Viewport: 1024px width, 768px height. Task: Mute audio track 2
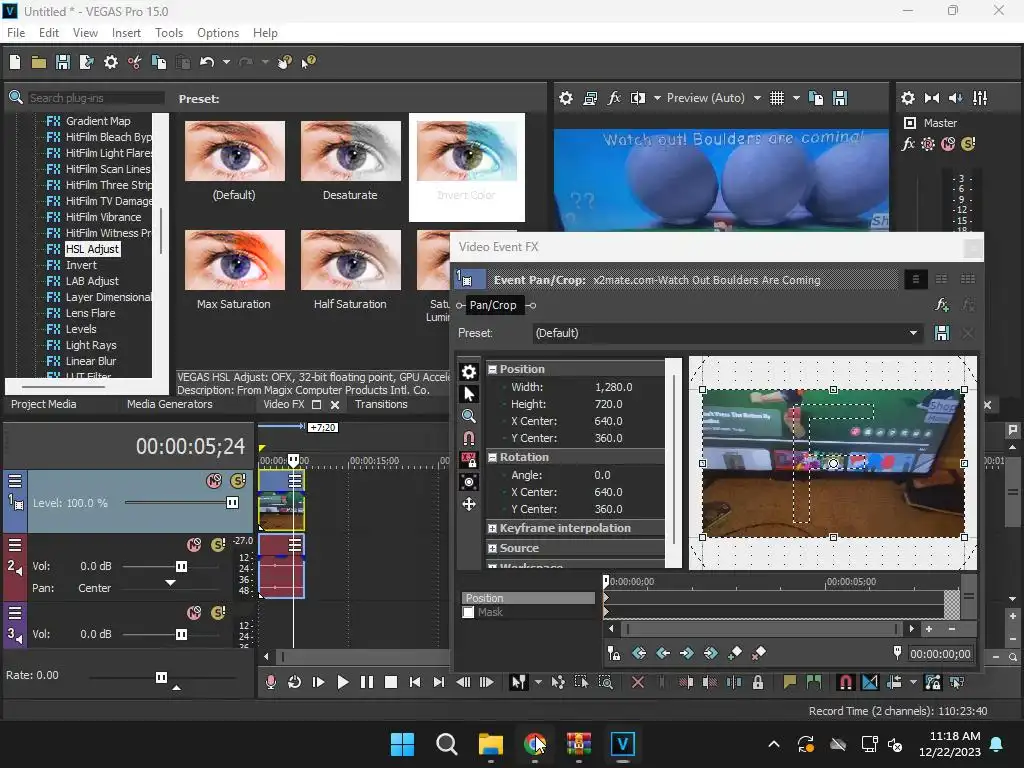194,545
